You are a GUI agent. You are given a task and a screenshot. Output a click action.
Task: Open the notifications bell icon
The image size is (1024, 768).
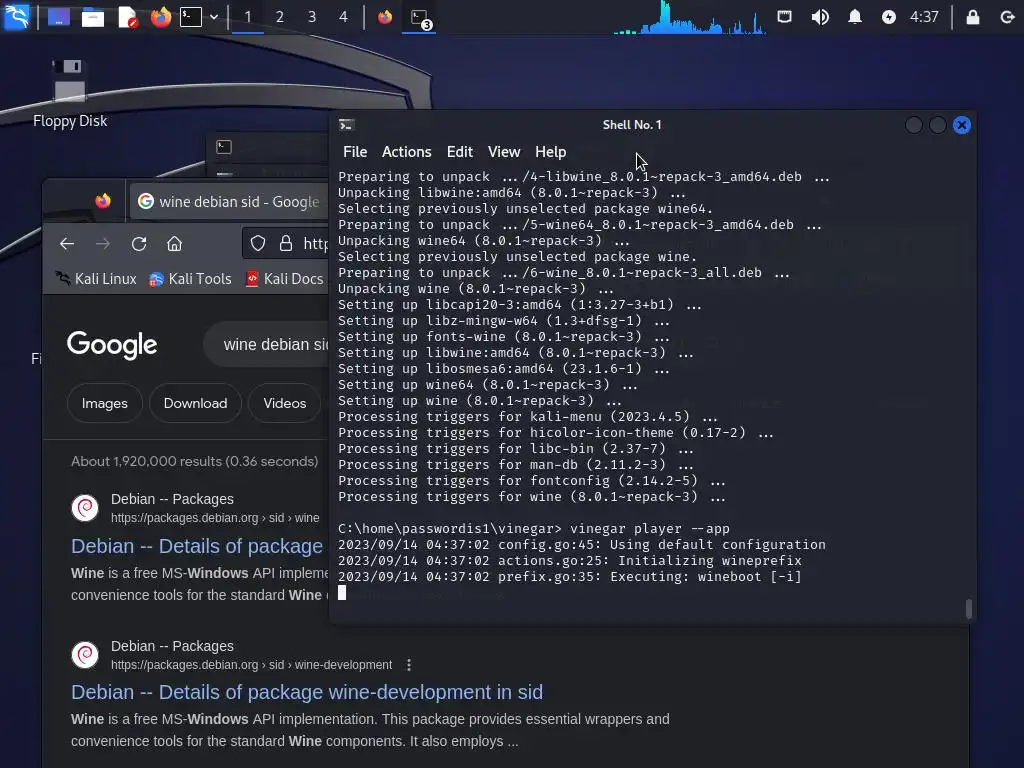pos(854,16)
